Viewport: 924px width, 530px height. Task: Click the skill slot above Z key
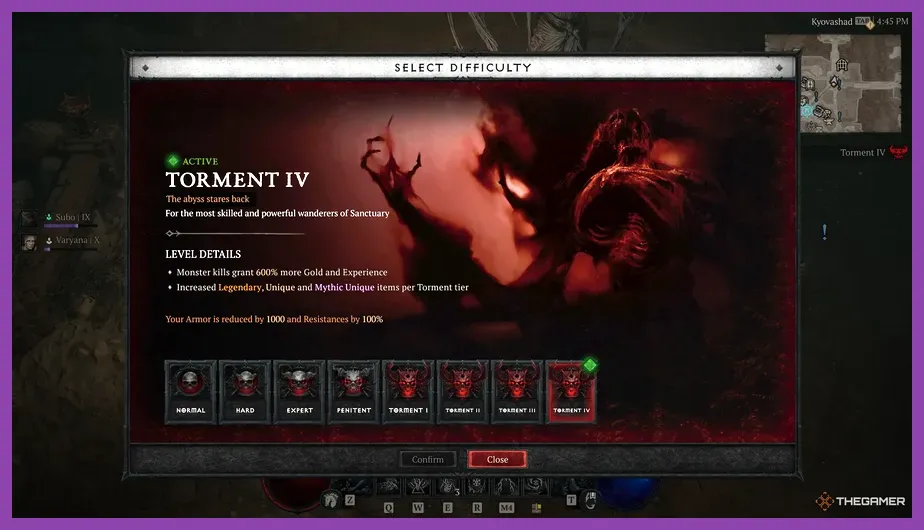coord(354,486)
